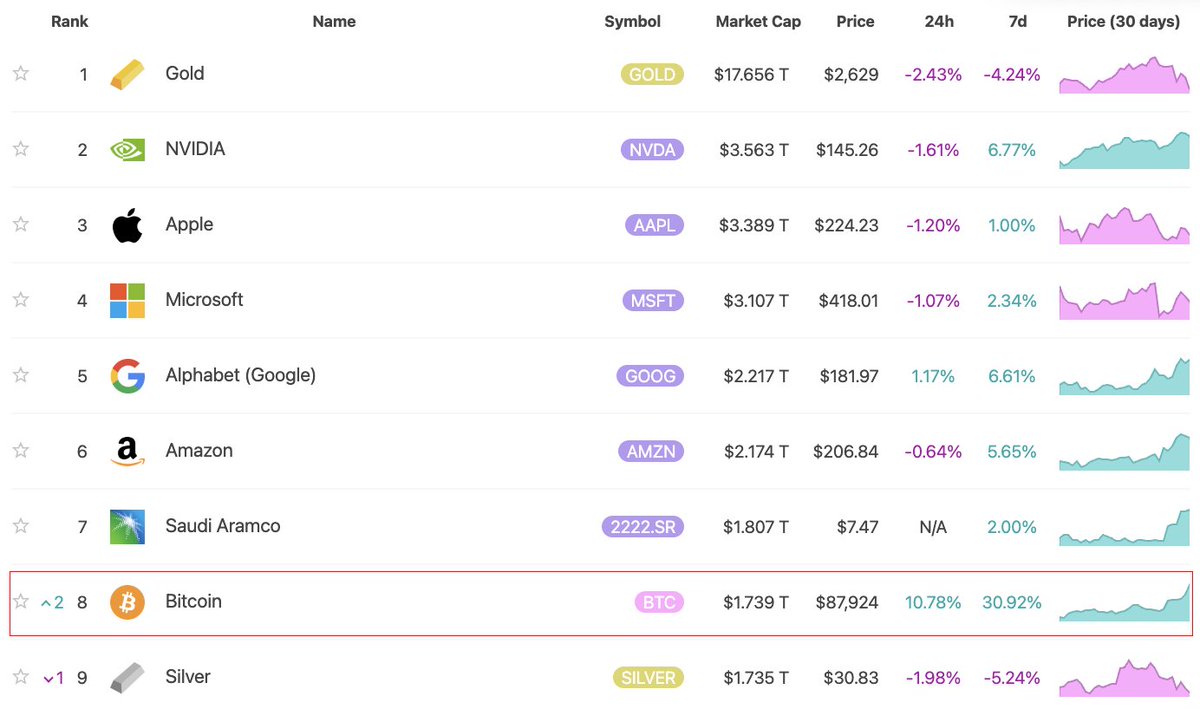Open Amazon's 30-day price chart
1200x709 pixels.
tap(1125, 452)
